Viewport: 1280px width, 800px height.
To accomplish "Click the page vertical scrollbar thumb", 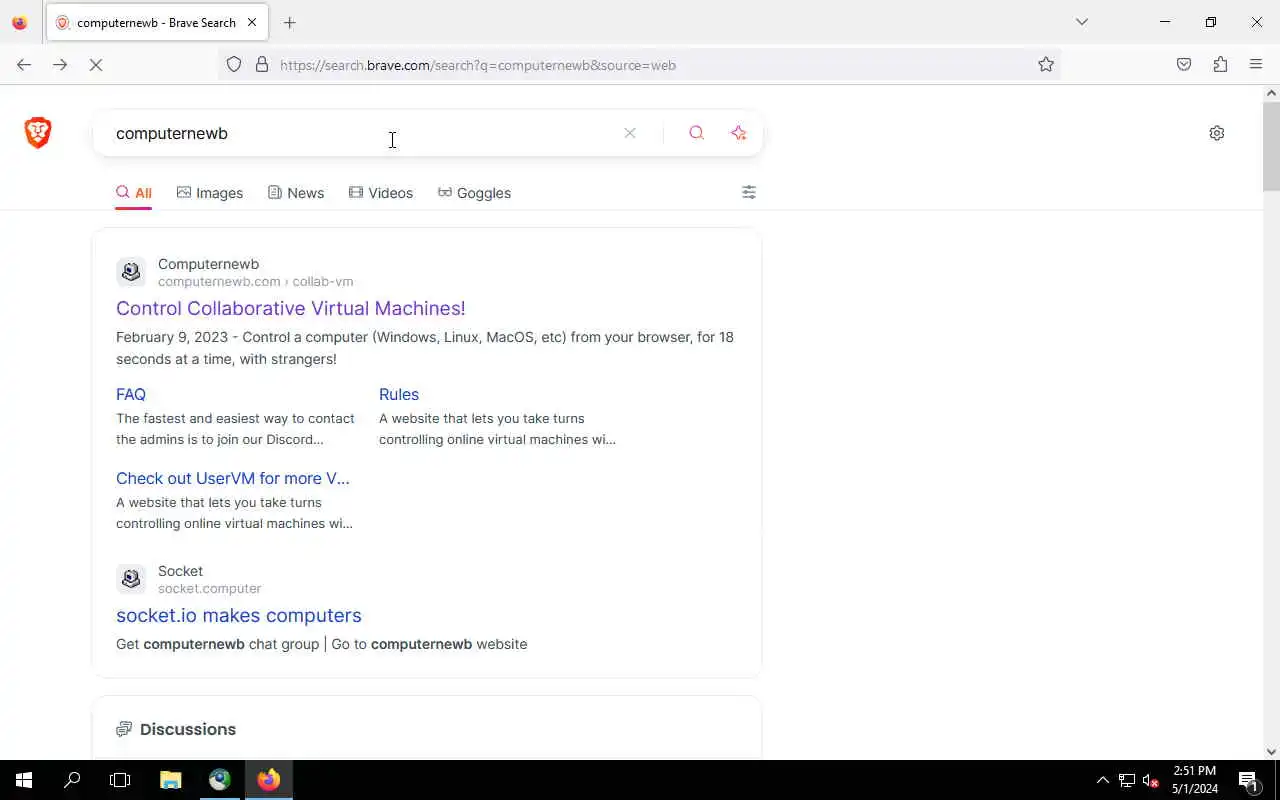I will click(x=1271, y=145).
